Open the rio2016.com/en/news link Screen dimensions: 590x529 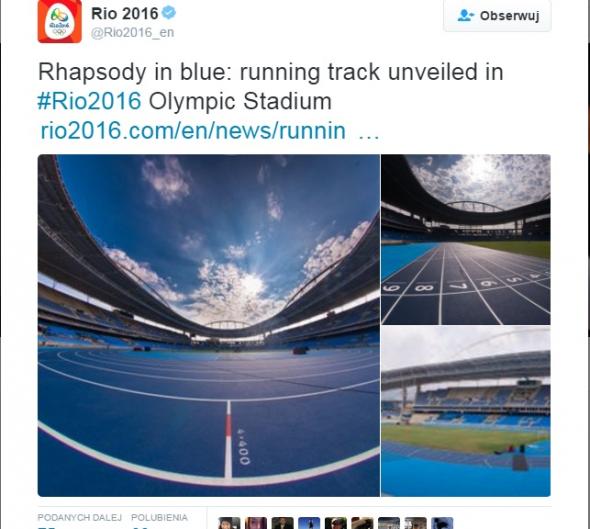(x=193, y=131)
